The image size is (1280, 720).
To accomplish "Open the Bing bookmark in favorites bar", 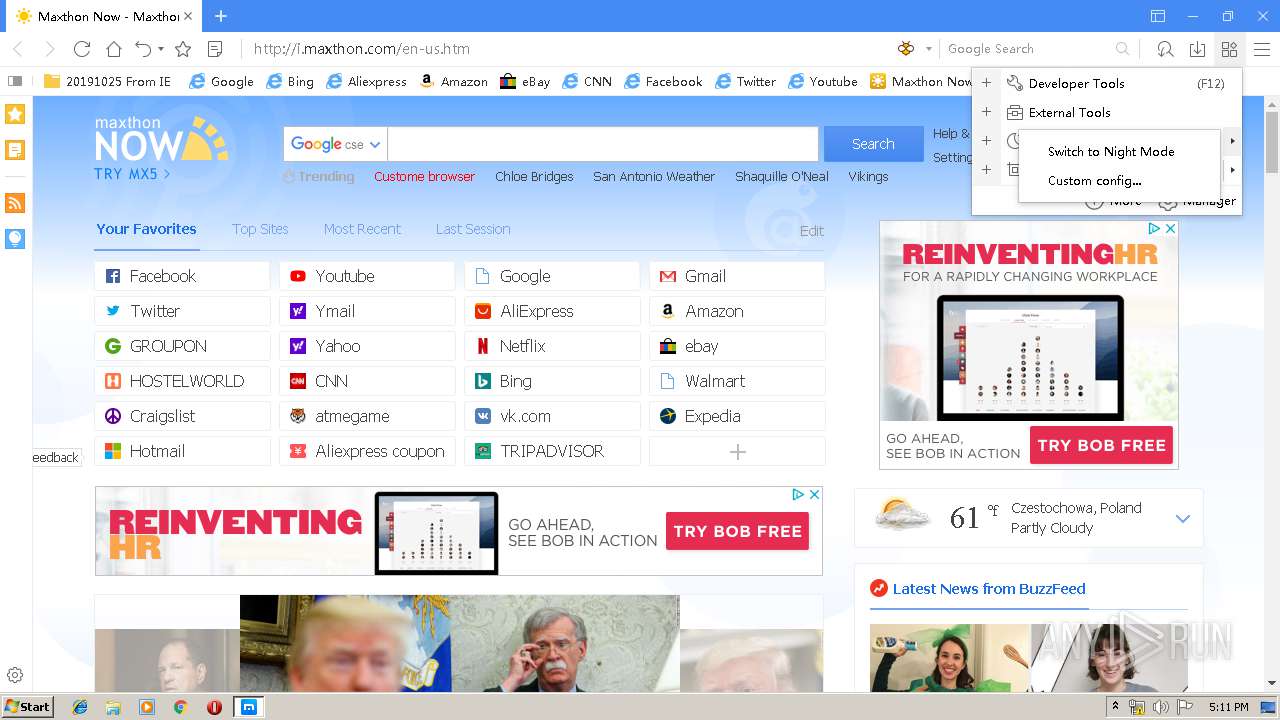I will pos(290,82).
